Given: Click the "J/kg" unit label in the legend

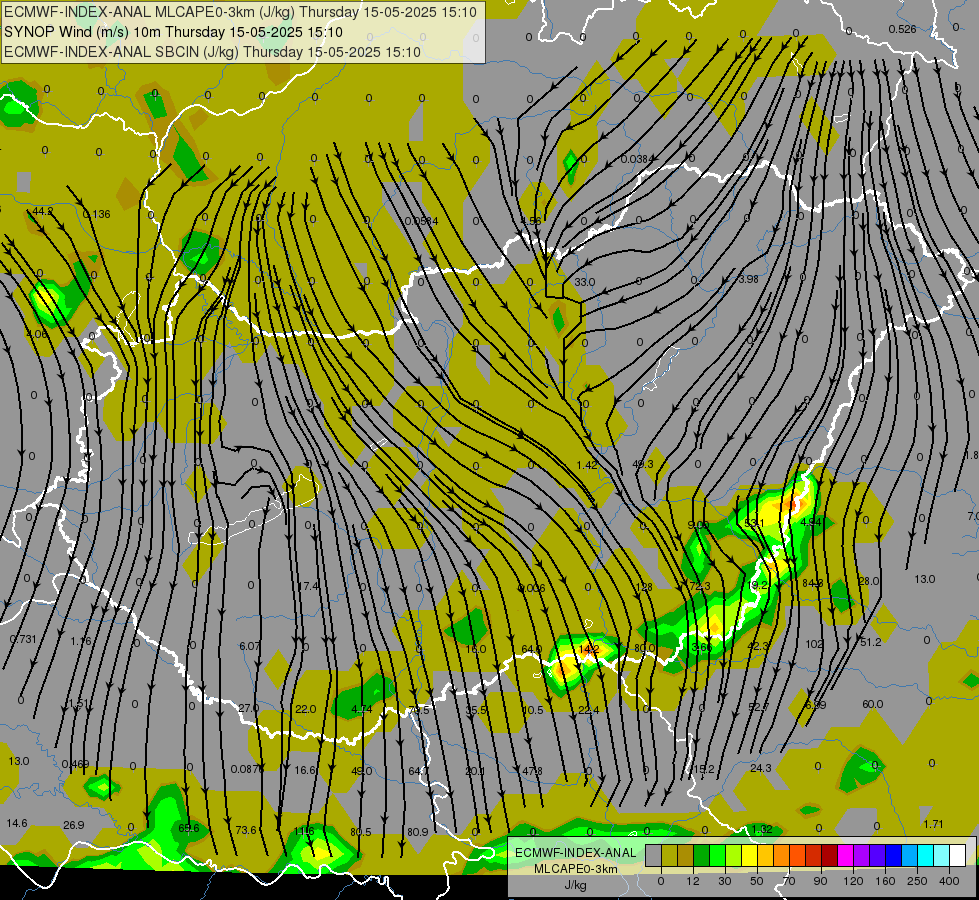Looking at the screenshot, I should click(575, 885).
